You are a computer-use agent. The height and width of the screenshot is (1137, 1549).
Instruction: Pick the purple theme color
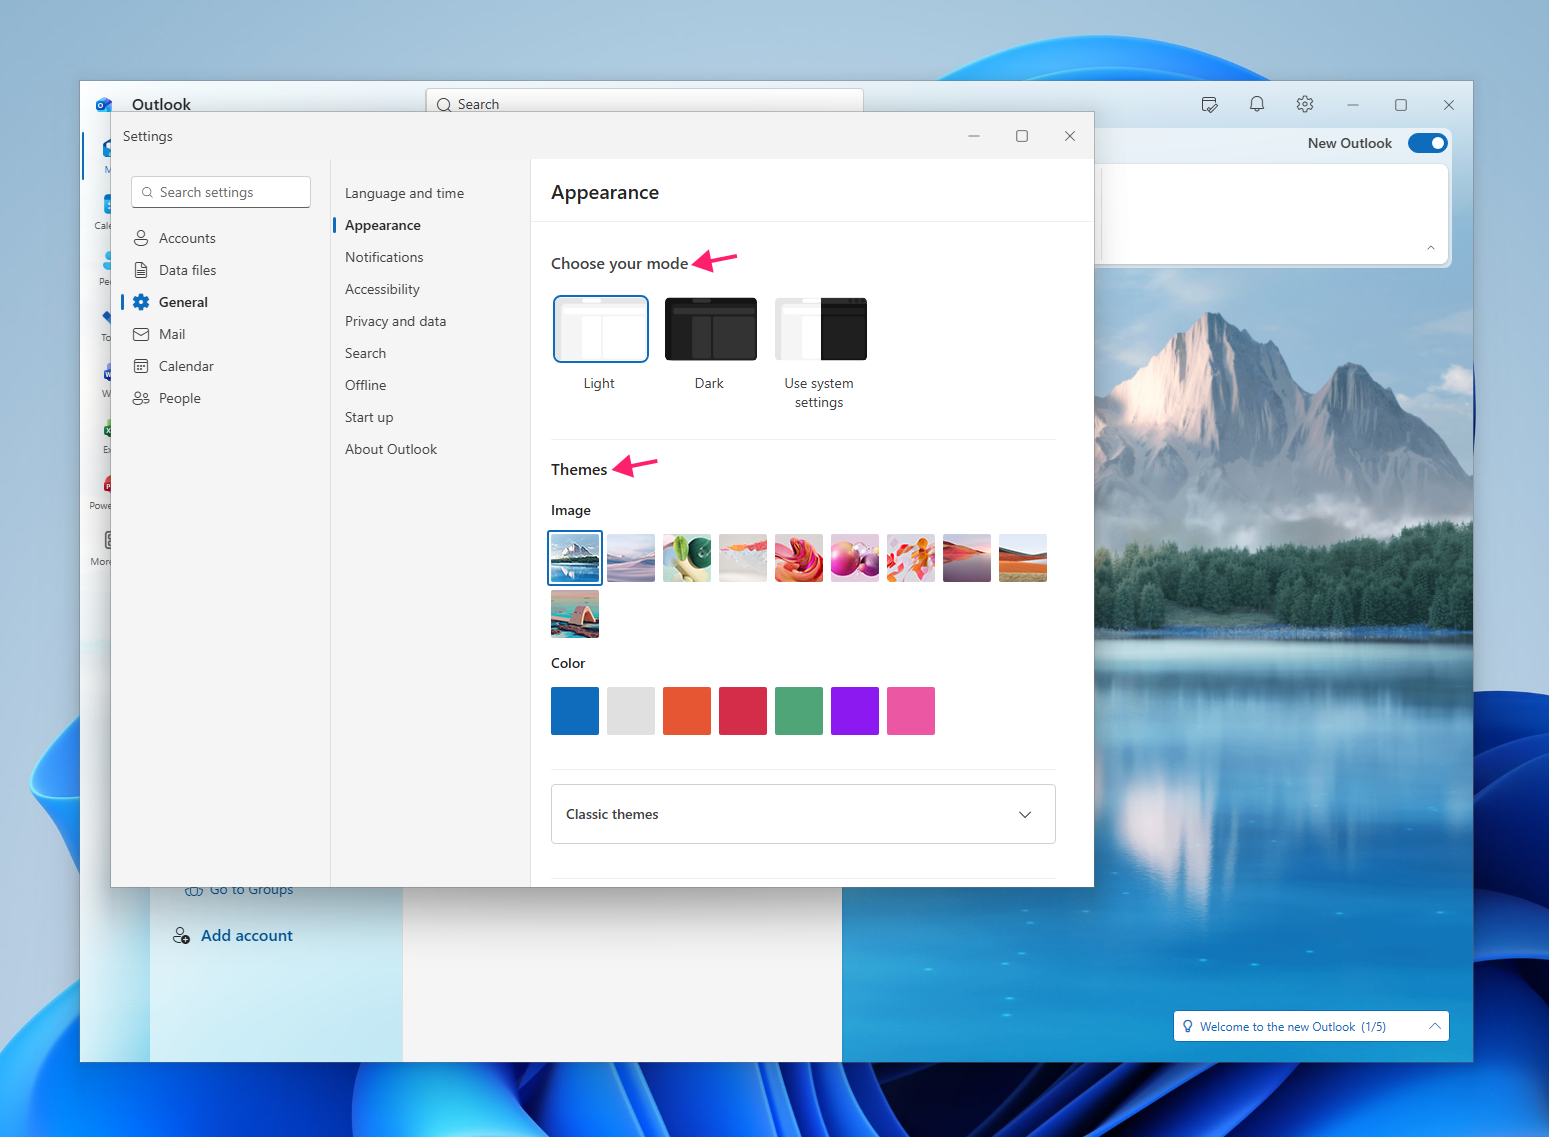[x=855, y=711]
